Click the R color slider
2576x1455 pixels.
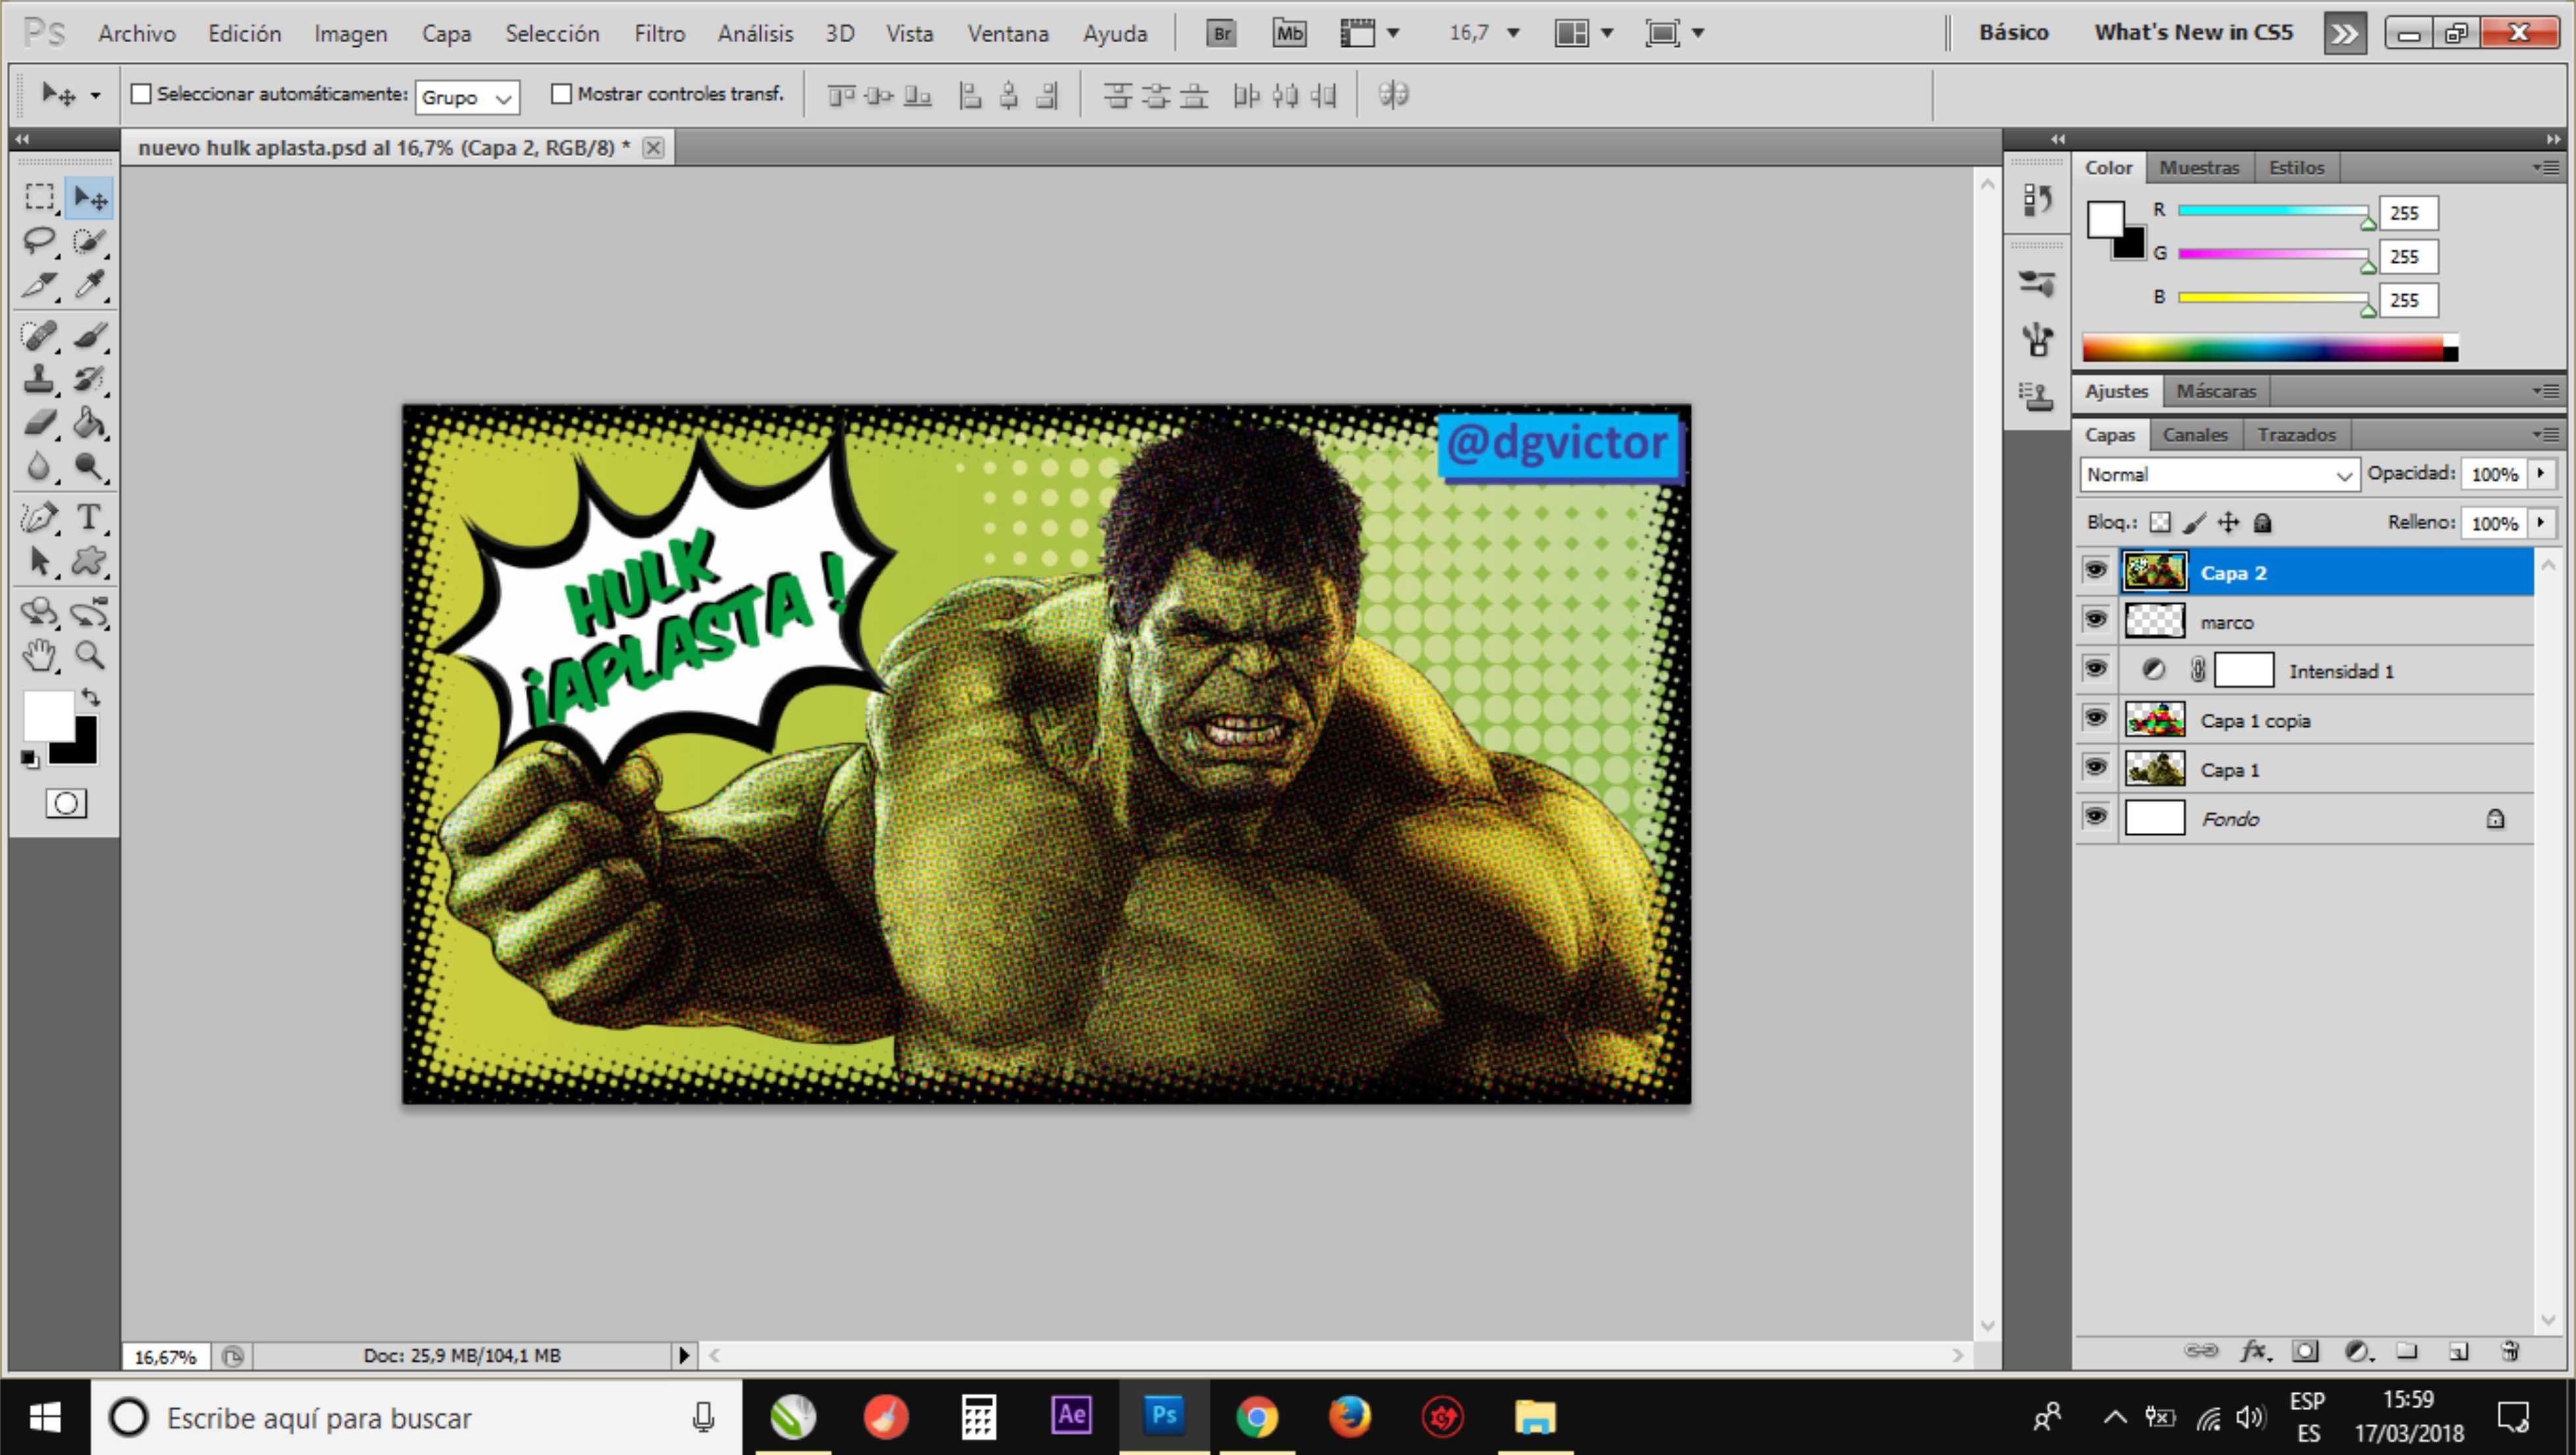click(x=2272, y=211)
